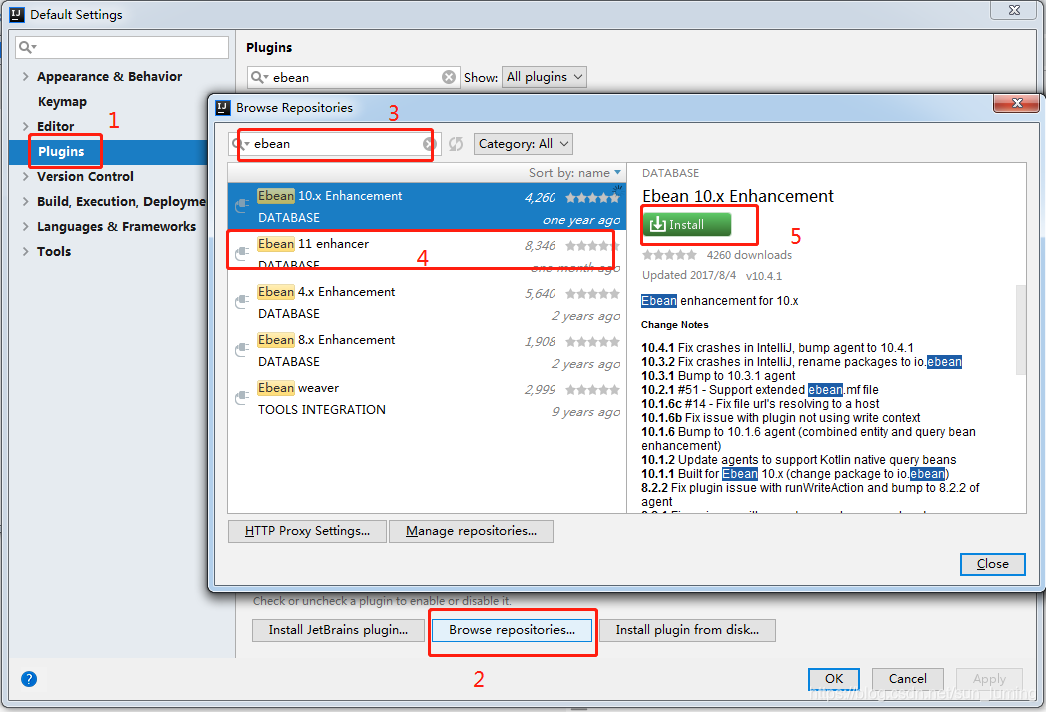The height and width of the screenshot is (712, 1046).
Task: Select Editor in settings tree
Action: (55, 126)
